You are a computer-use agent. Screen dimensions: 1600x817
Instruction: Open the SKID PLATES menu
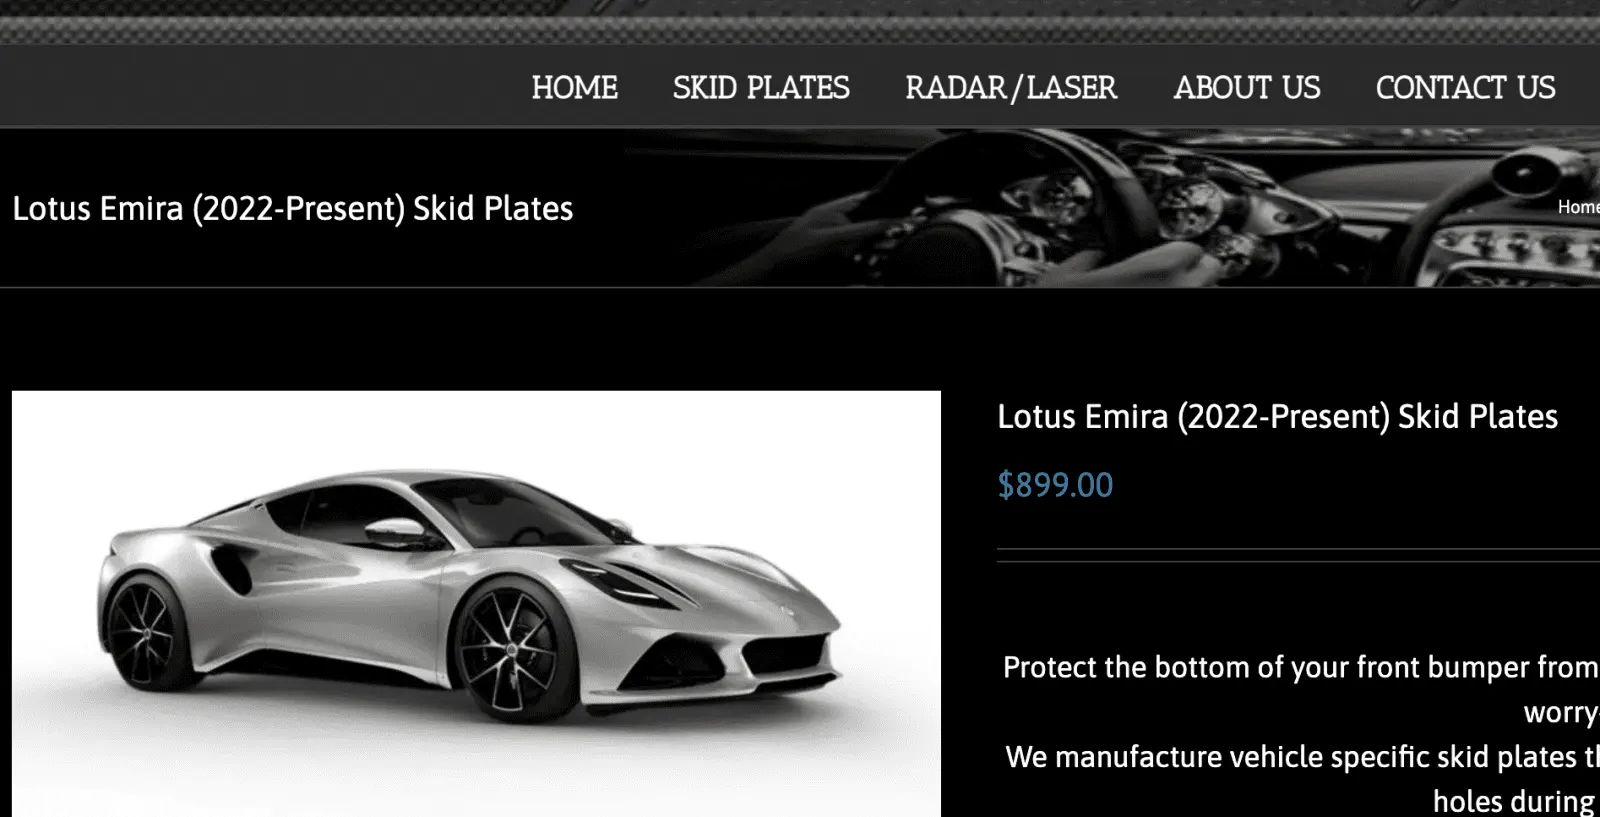click(761, 88)
